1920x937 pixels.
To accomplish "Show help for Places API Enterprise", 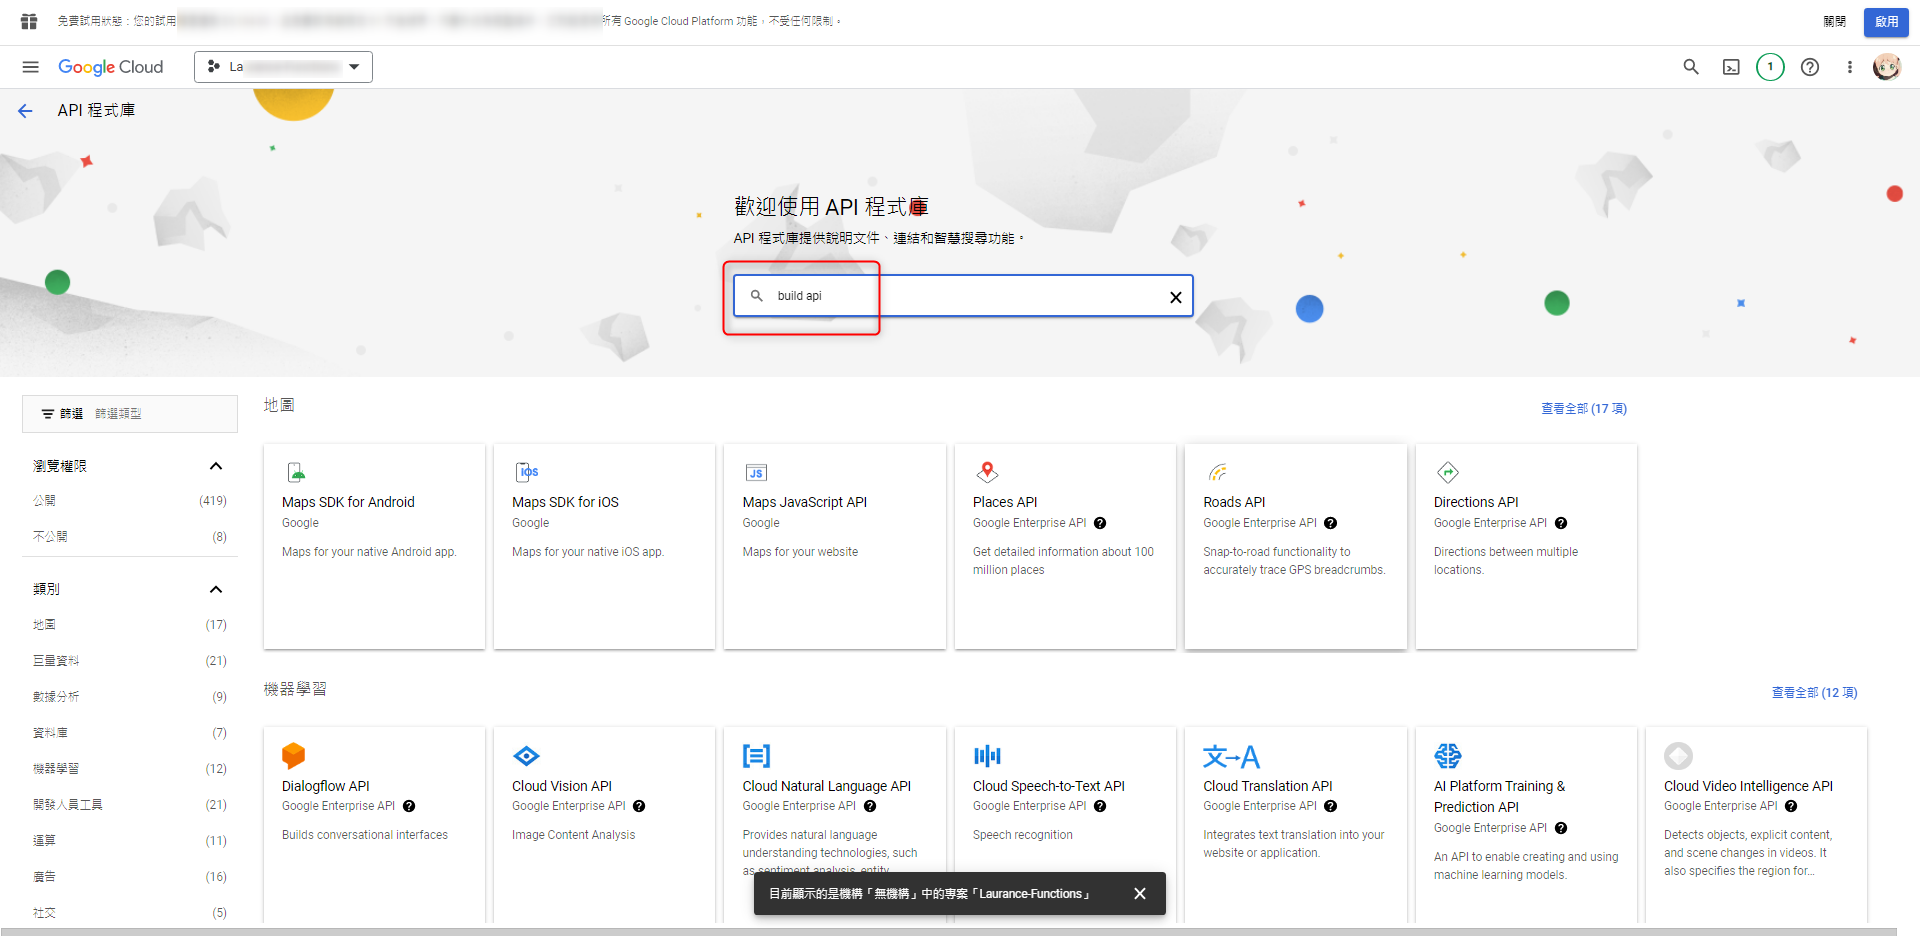I will pos(1100,523).
